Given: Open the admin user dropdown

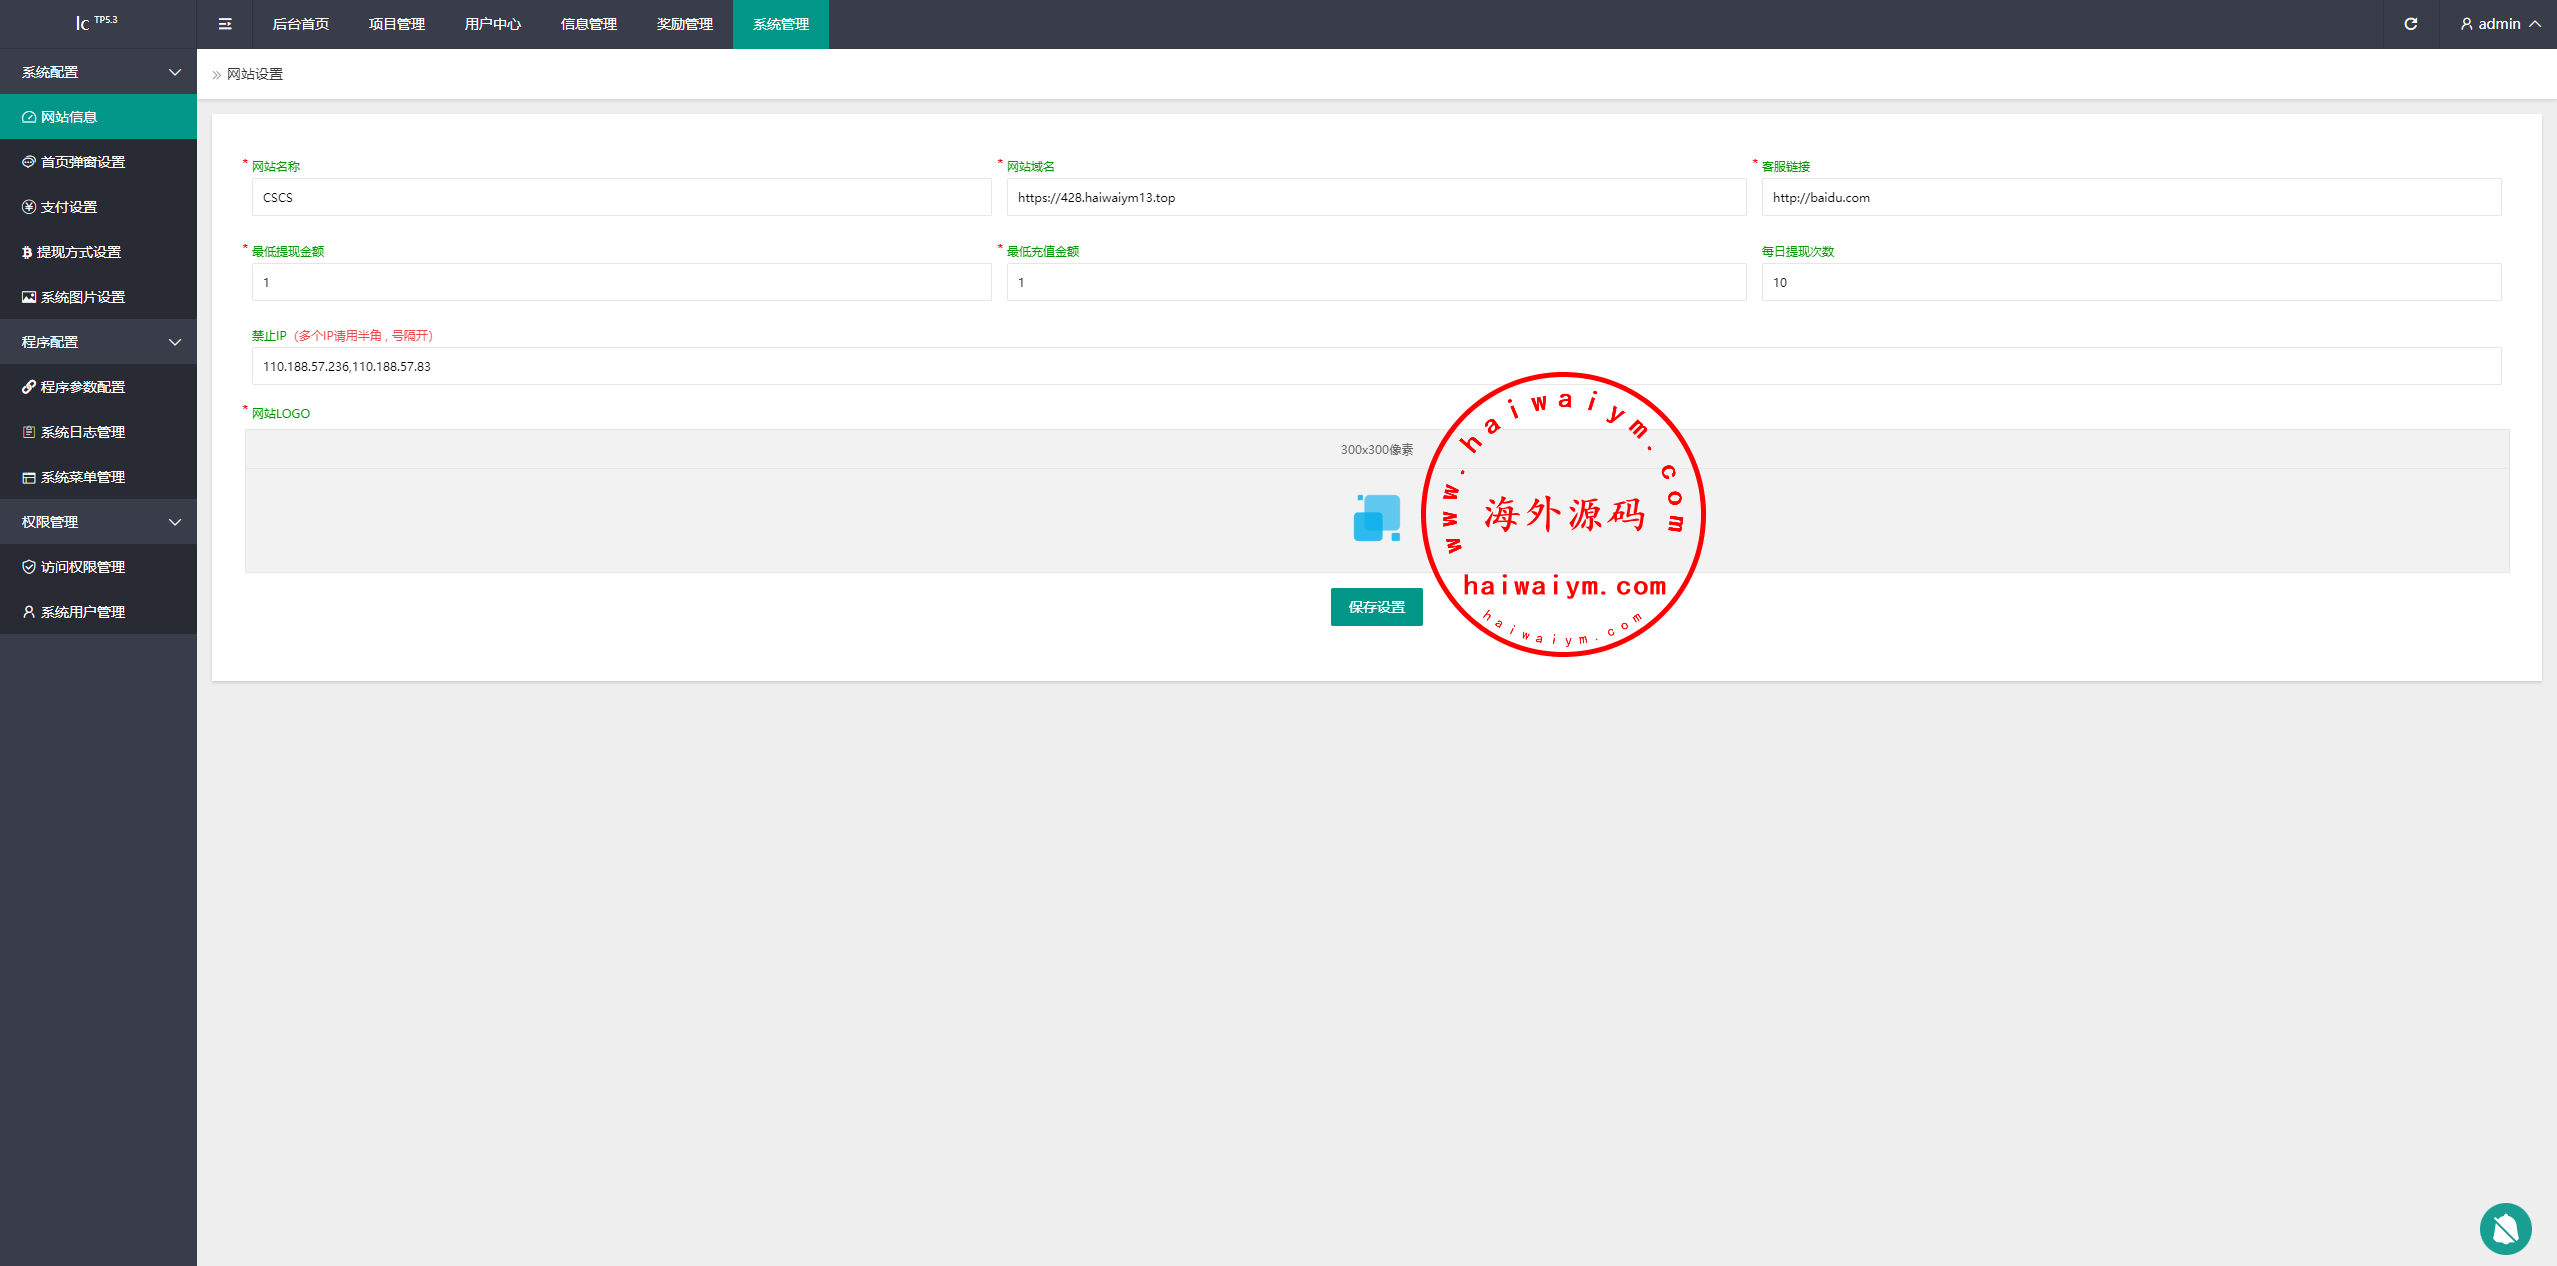Looking at the screenshot, I should click(2500, 24).
